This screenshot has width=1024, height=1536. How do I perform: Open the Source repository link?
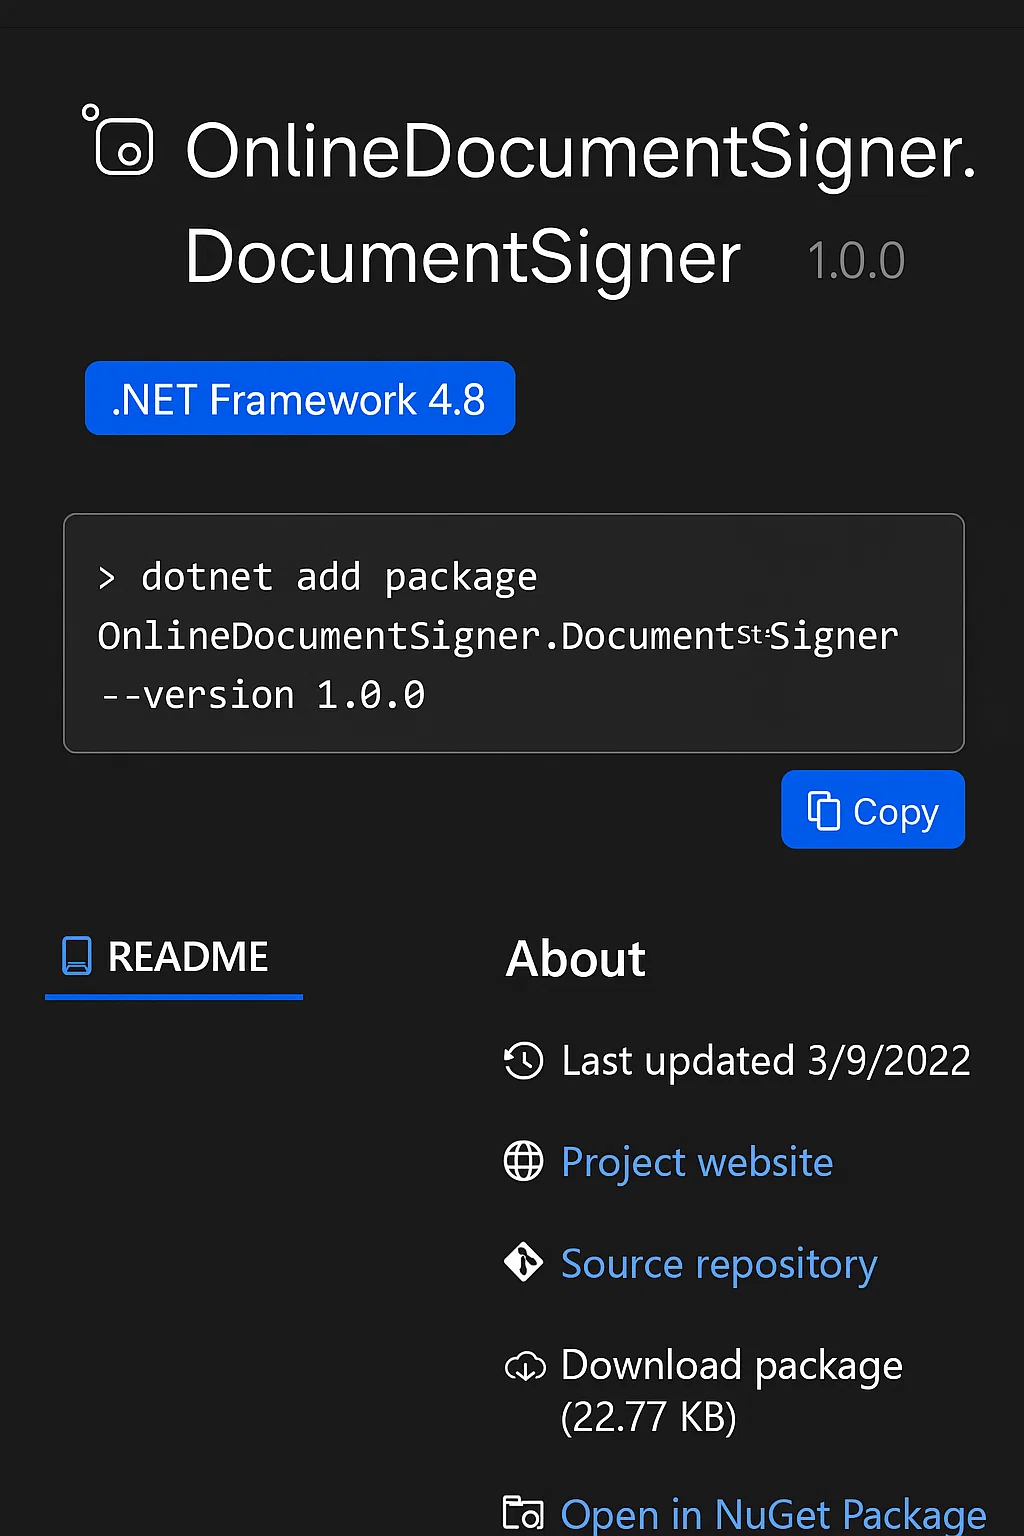click(x=718, y=1263)
